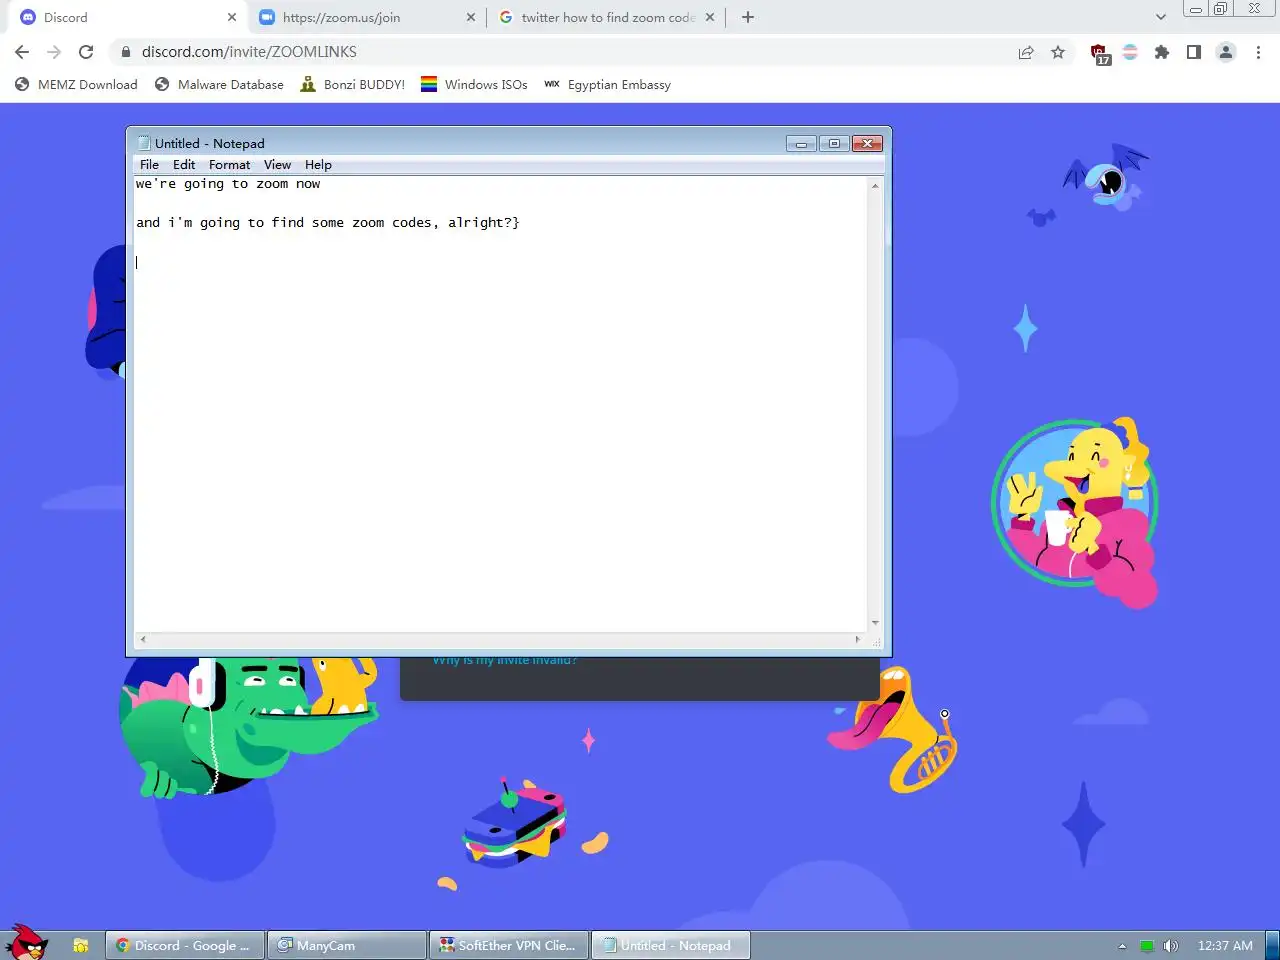
Task: Switch to the Discord tab
Action: 127,17
